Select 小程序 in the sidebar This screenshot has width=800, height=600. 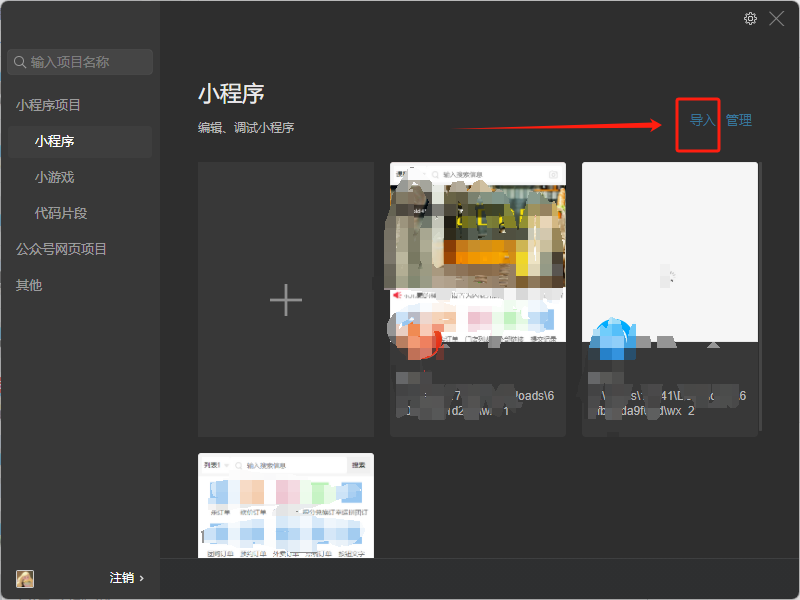pos(54,141)
